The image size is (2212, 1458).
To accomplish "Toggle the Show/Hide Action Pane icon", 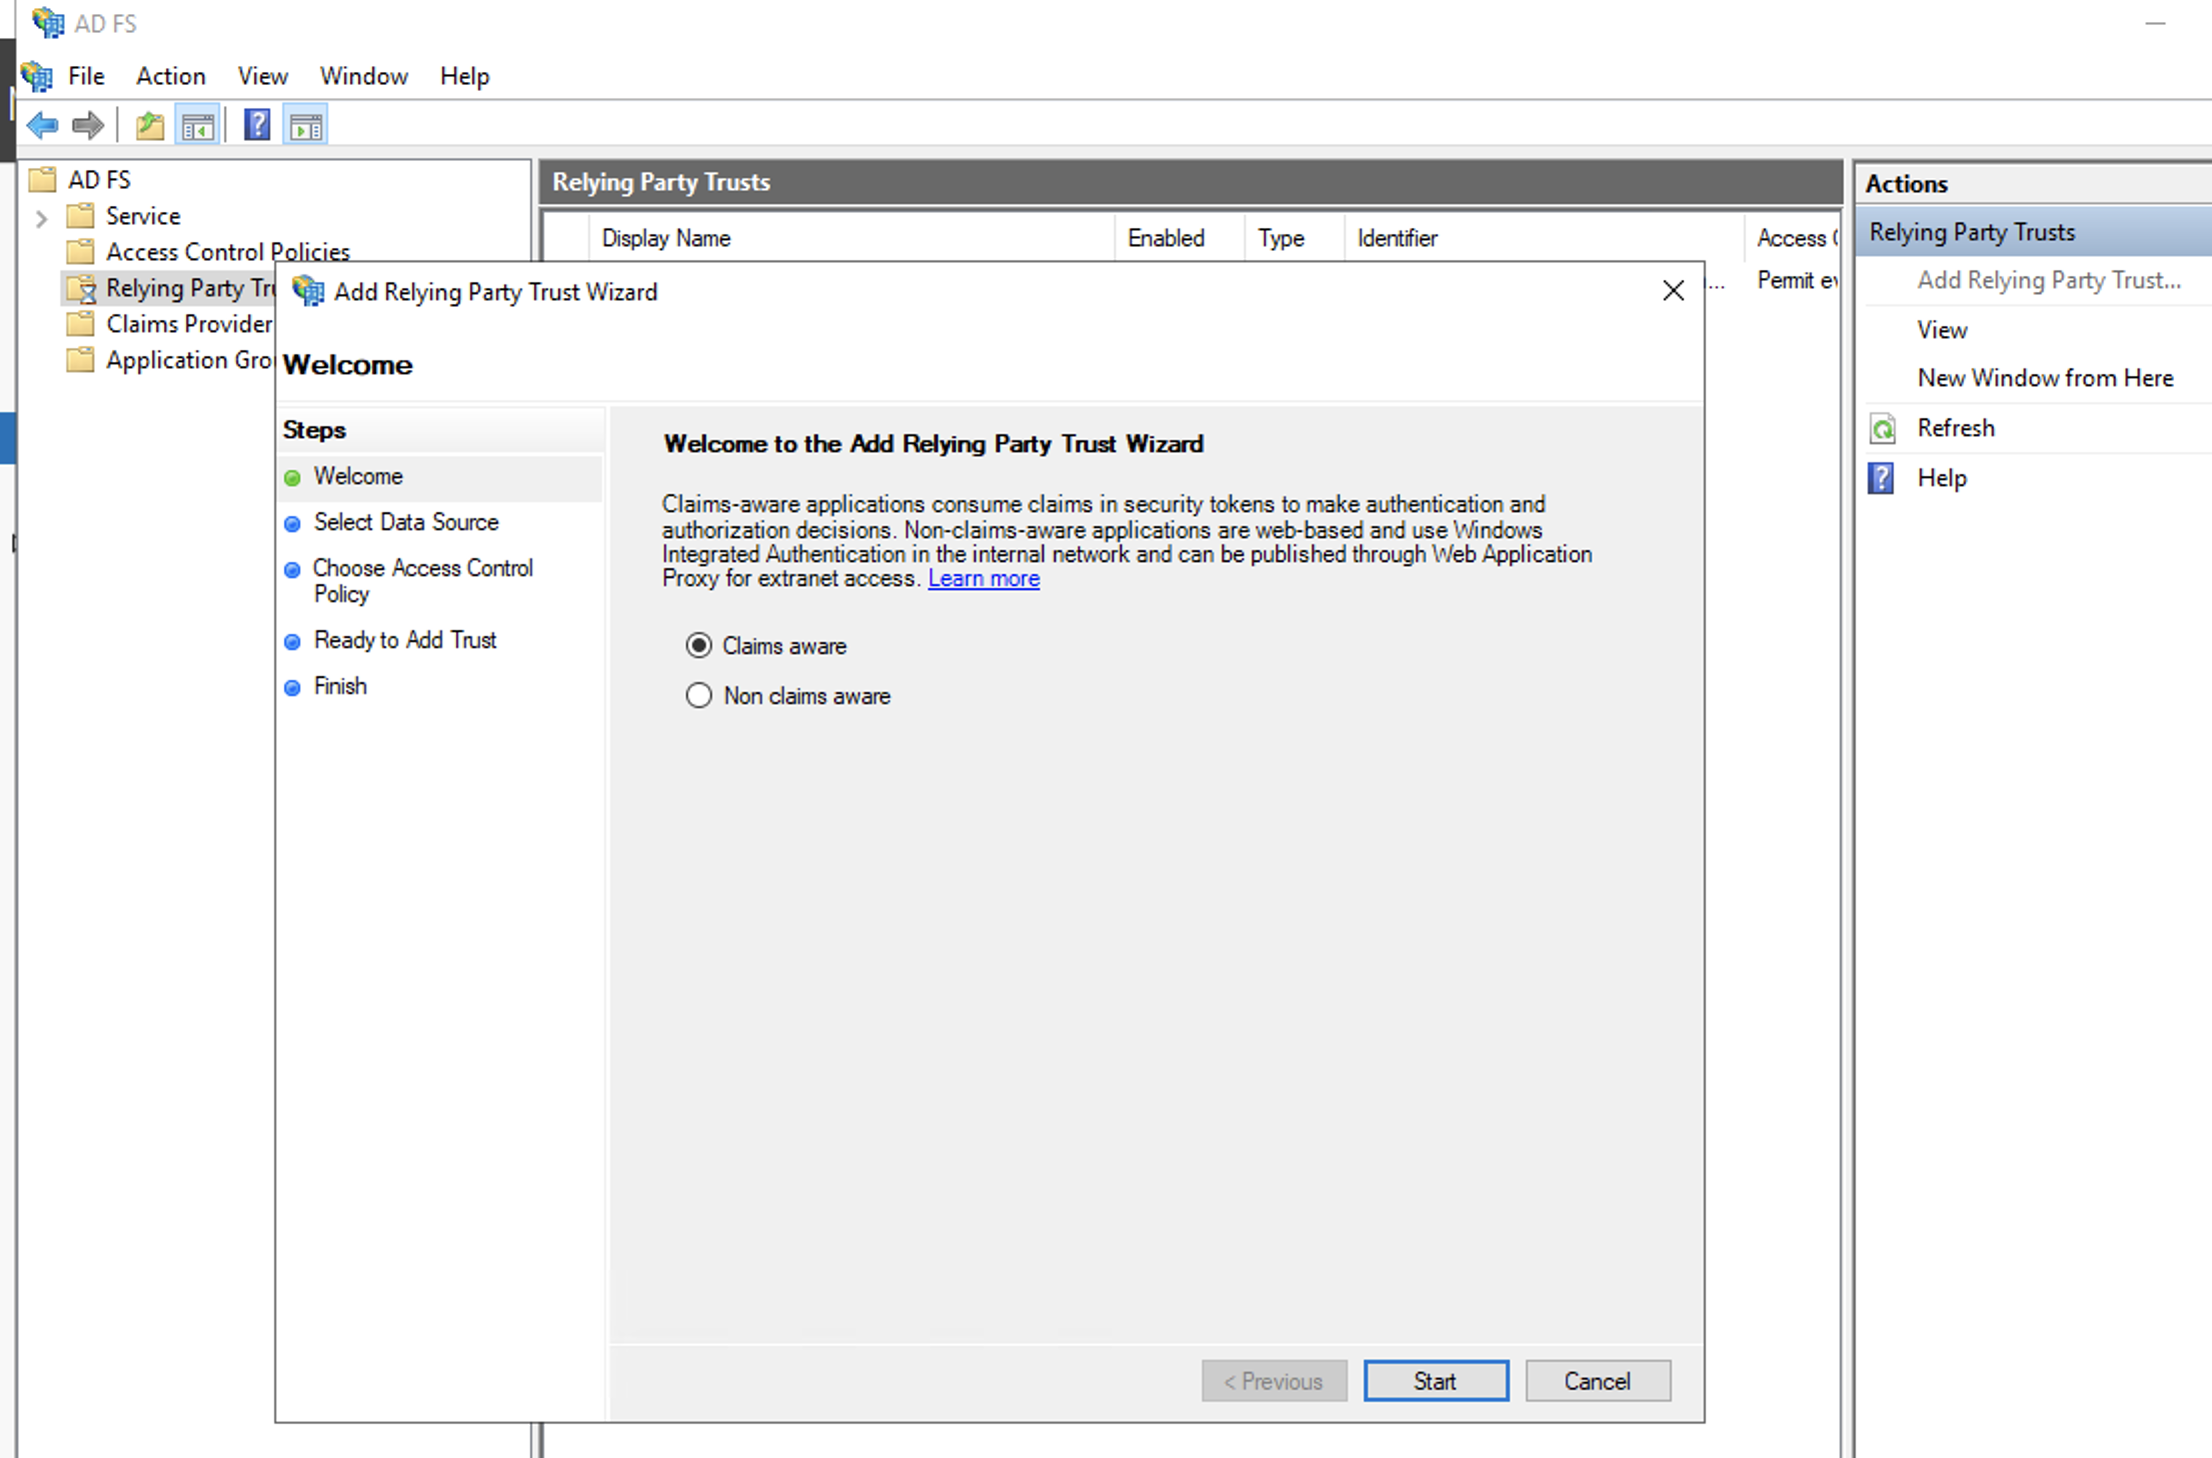I will click(306, 125).
